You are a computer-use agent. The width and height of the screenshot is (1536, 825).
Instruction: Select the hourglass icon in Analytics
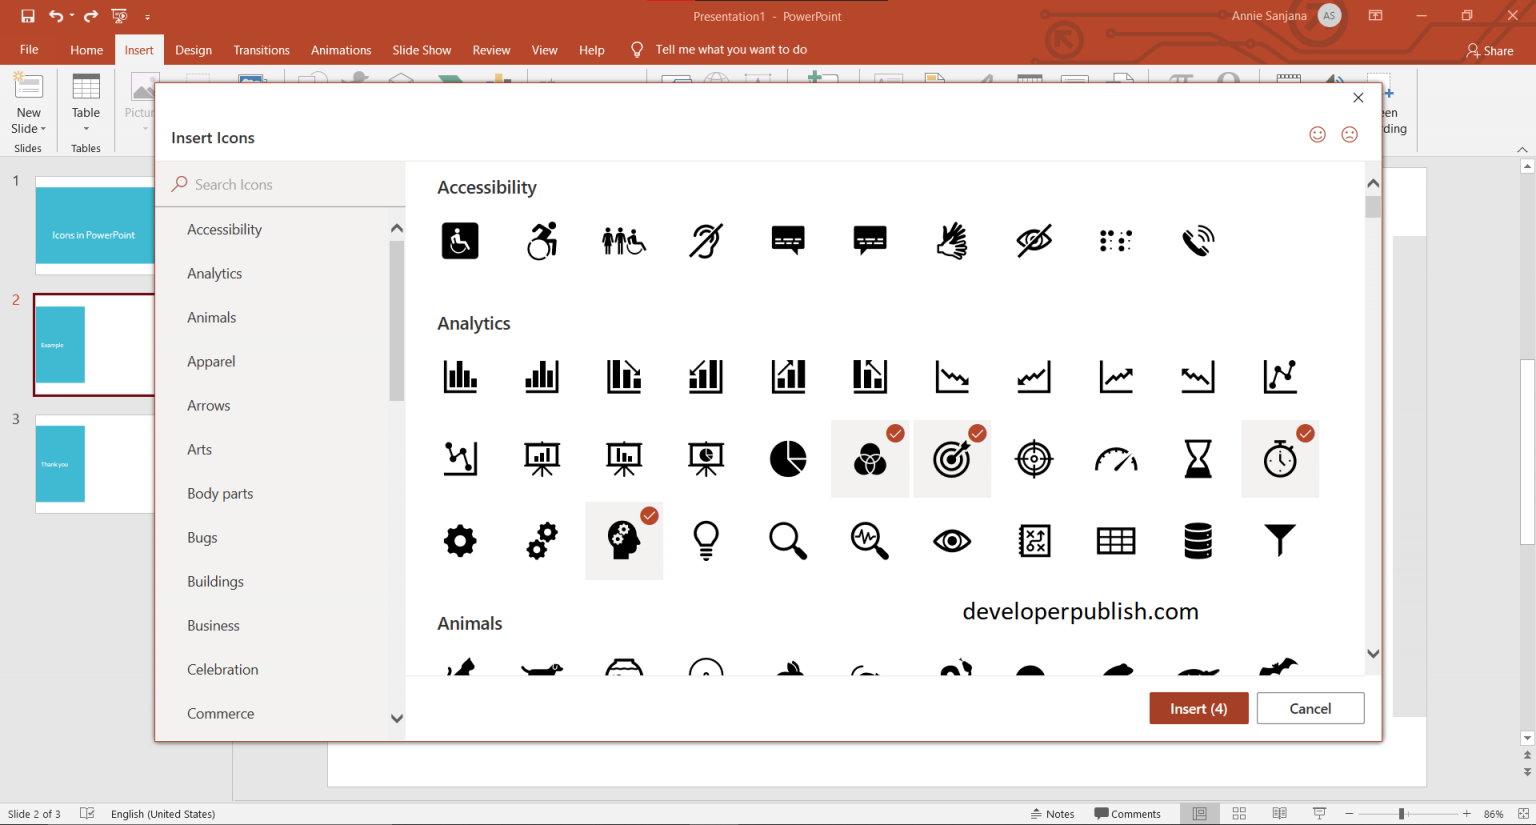click(x=1198, y=458)
